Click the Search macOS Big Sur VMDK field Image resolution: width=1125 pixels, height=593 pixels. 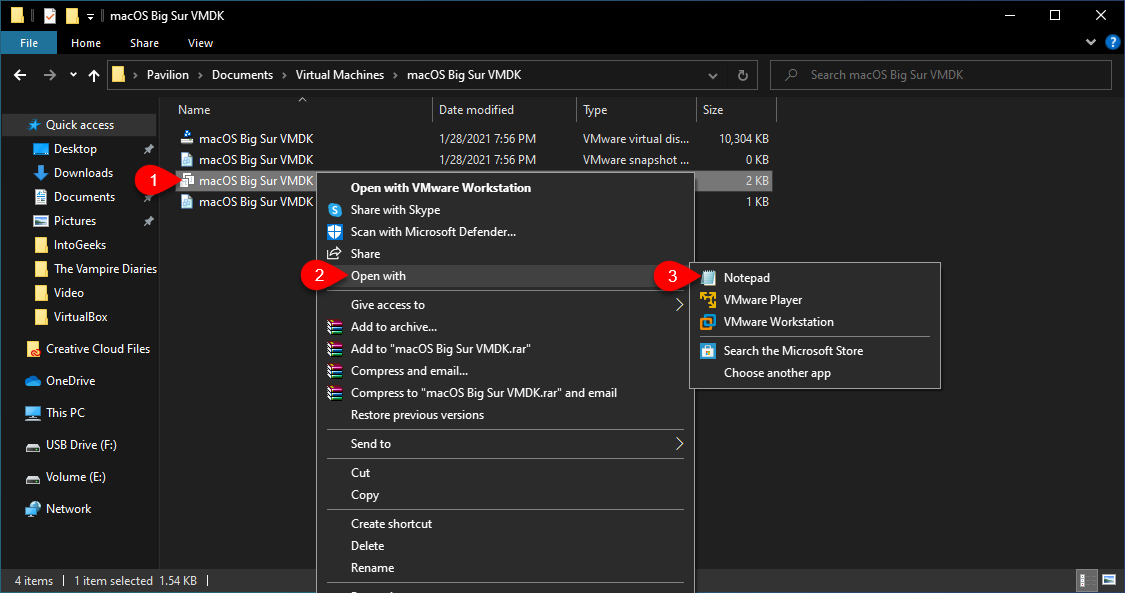coord(941,75)
